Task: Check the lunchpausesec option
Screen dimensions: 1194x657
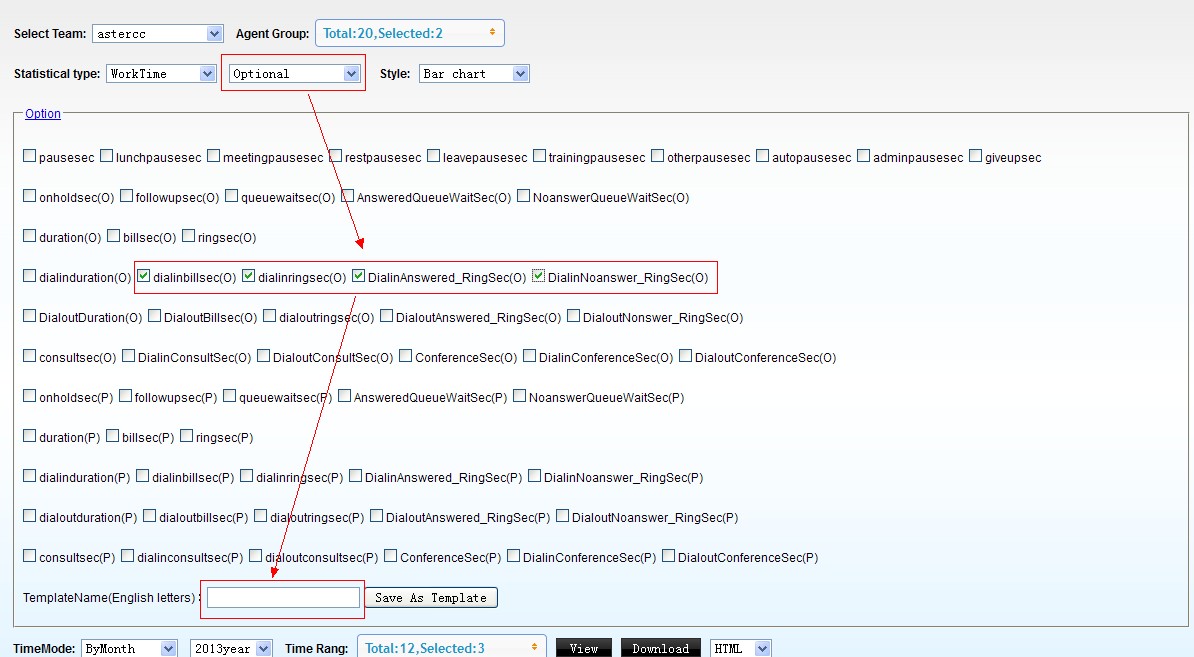Action: 107,157
